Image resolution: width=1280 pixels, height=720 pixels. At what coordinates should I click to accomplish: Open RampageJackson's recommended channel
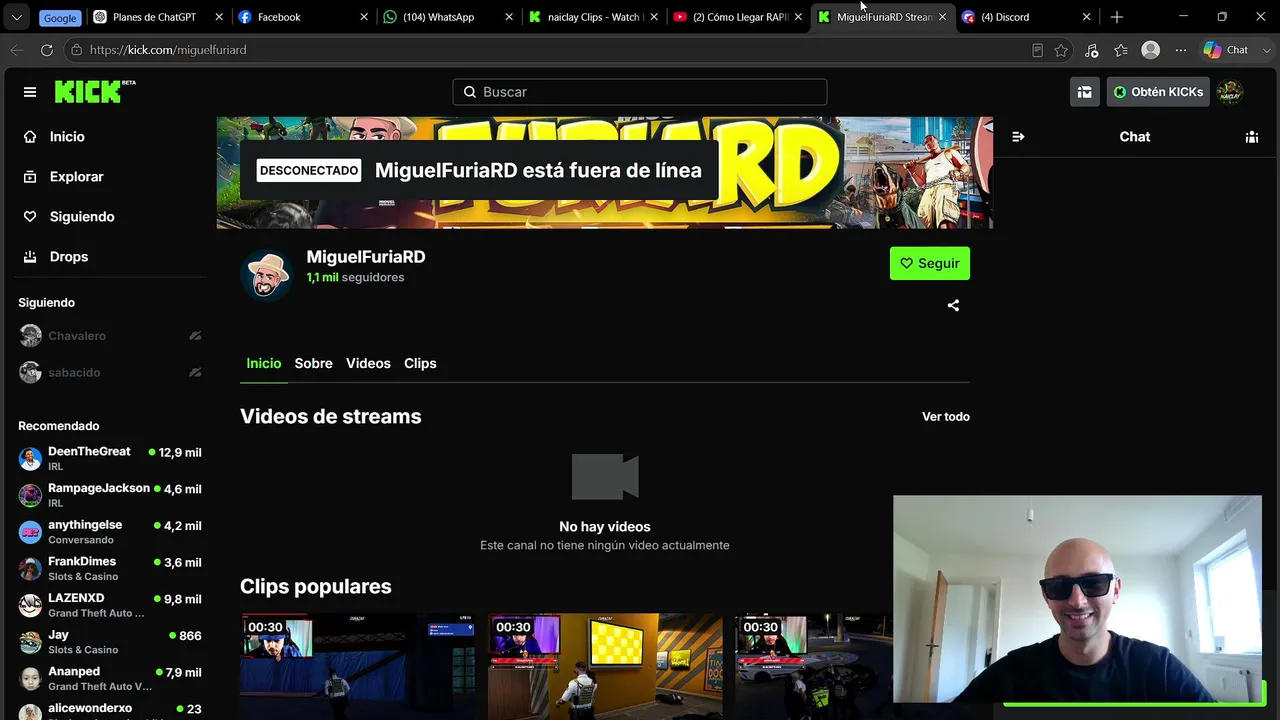coord(110,495)
